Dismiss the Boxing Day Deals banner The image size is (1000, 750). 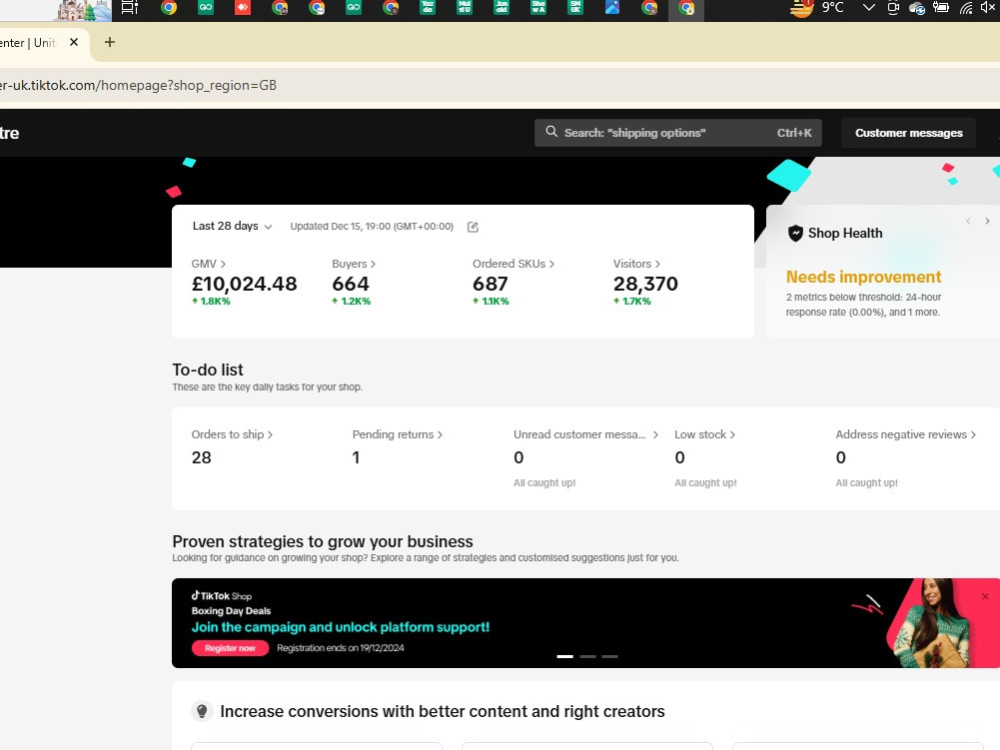point(985,597)
